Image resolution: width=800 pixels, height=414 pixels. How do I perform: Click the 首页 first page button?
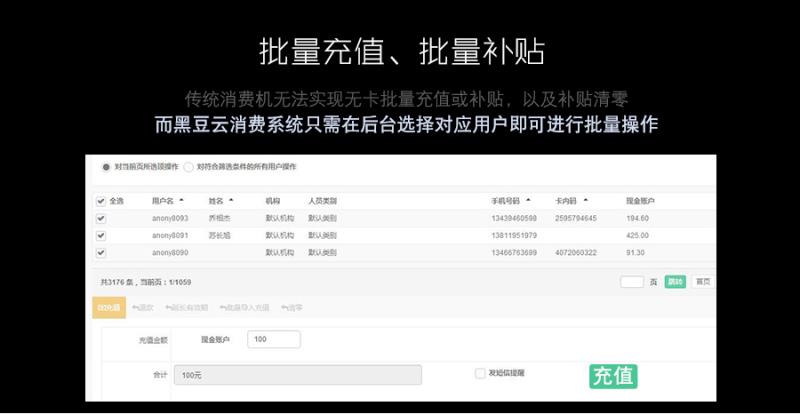tap(704, 282)
